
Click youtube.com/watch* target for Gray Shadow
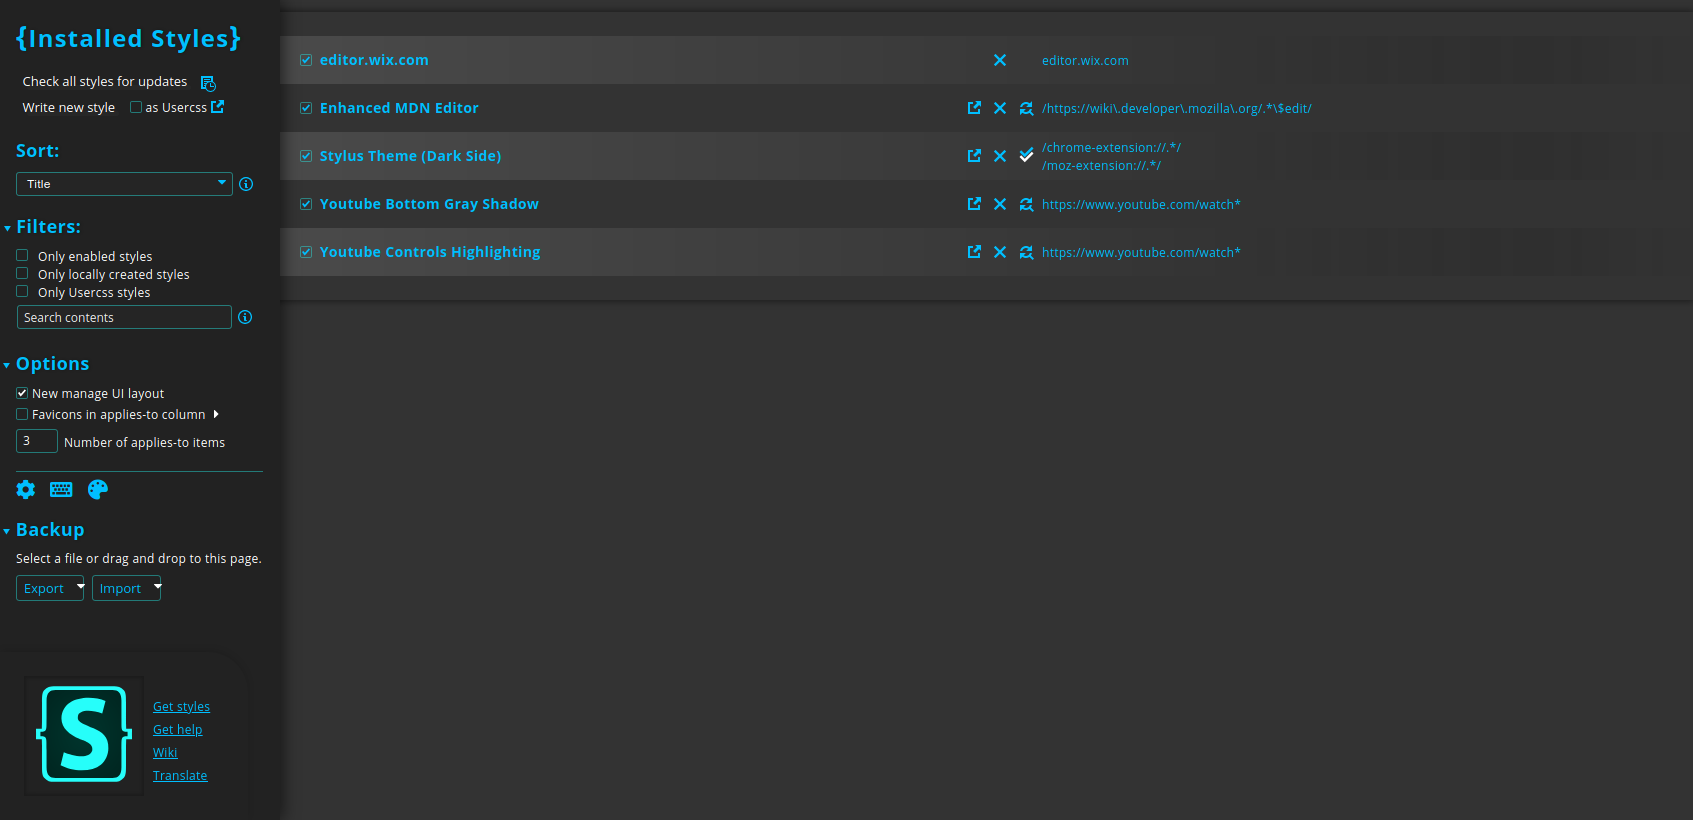(1141, 204)
